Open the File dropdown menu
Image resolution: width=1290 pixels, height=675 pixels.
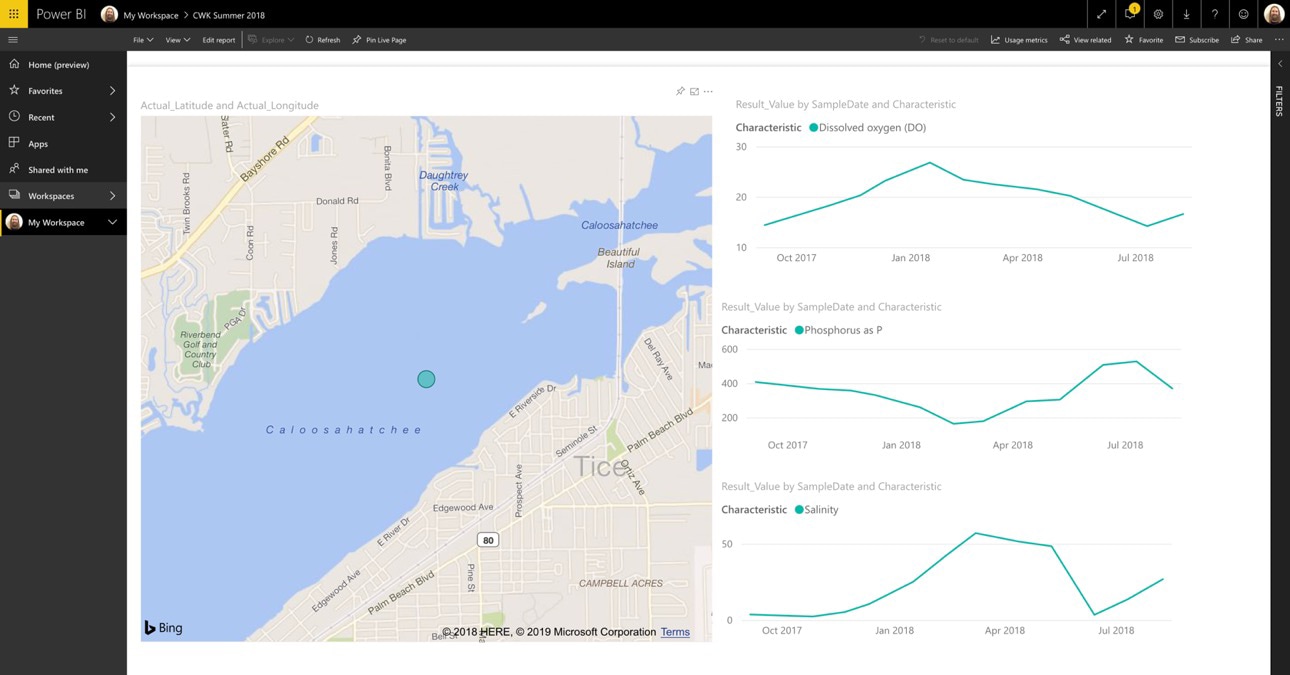pyautogui.click(x=143, y=40)
